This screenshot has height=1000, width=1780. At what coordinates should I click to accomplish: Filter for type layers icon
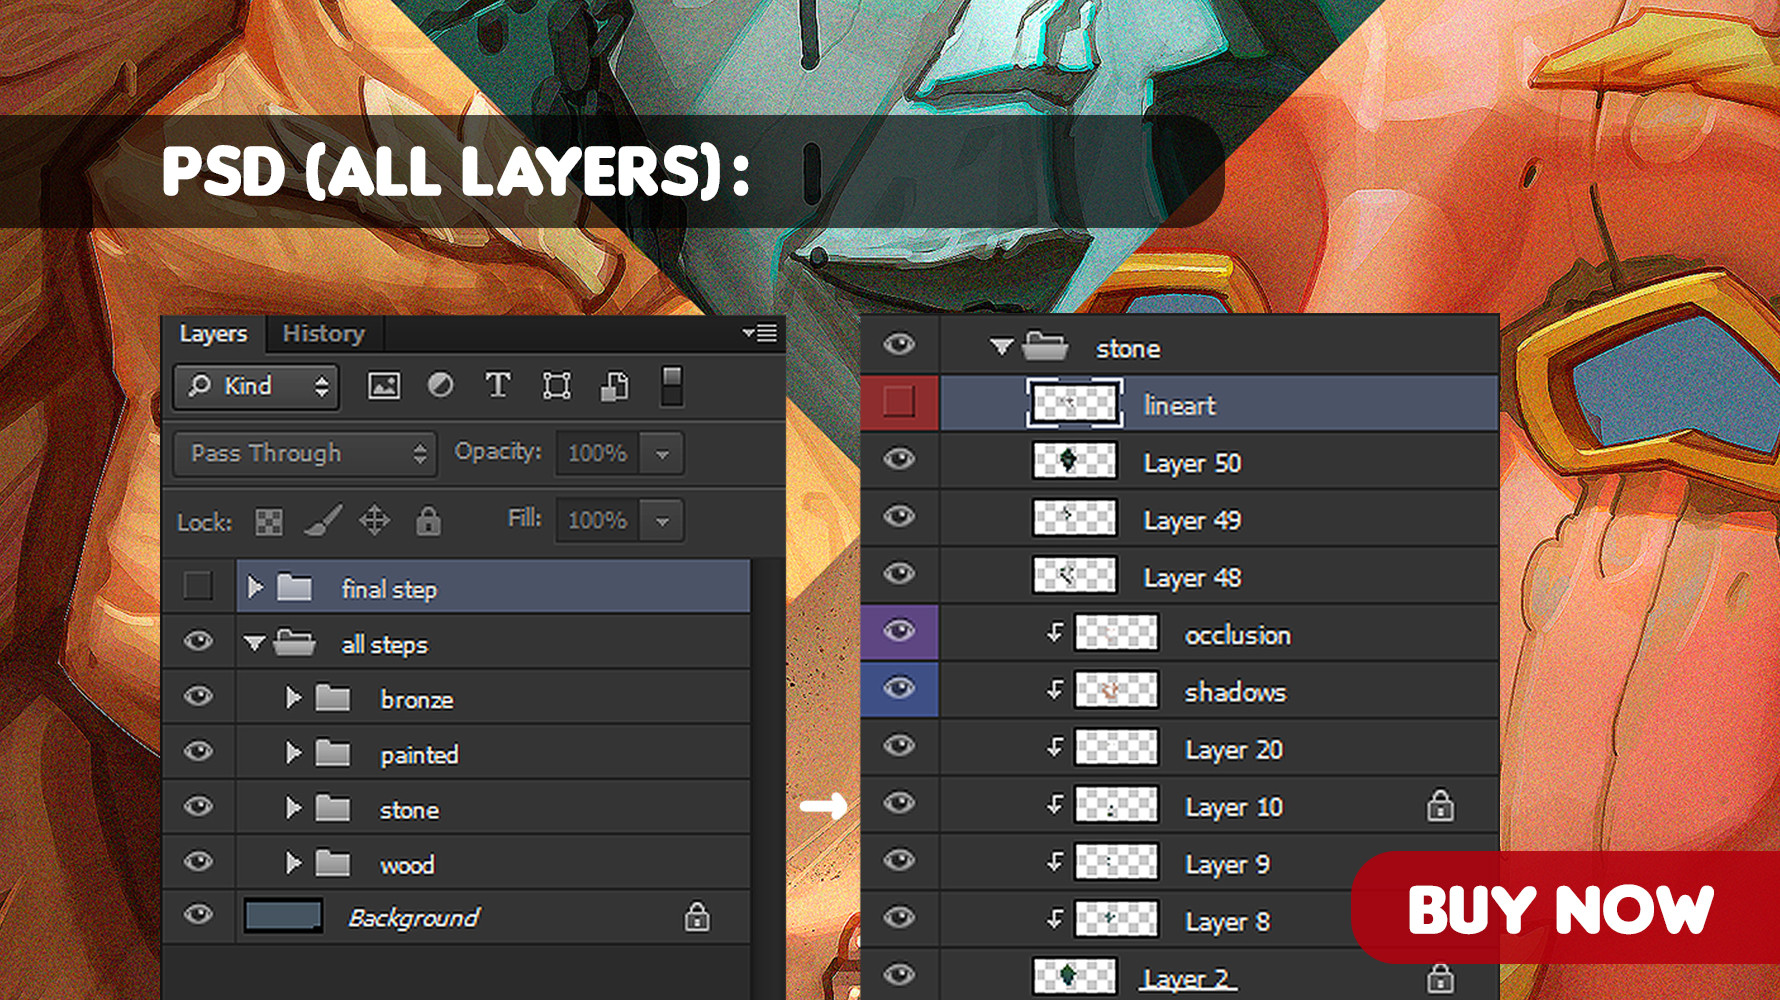tap(498, 385)
